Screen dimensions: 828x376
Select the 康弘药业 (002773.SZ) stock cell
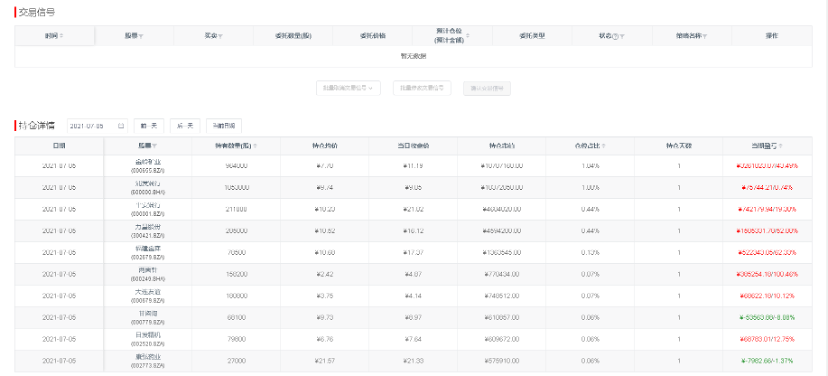tap(147, 361)
